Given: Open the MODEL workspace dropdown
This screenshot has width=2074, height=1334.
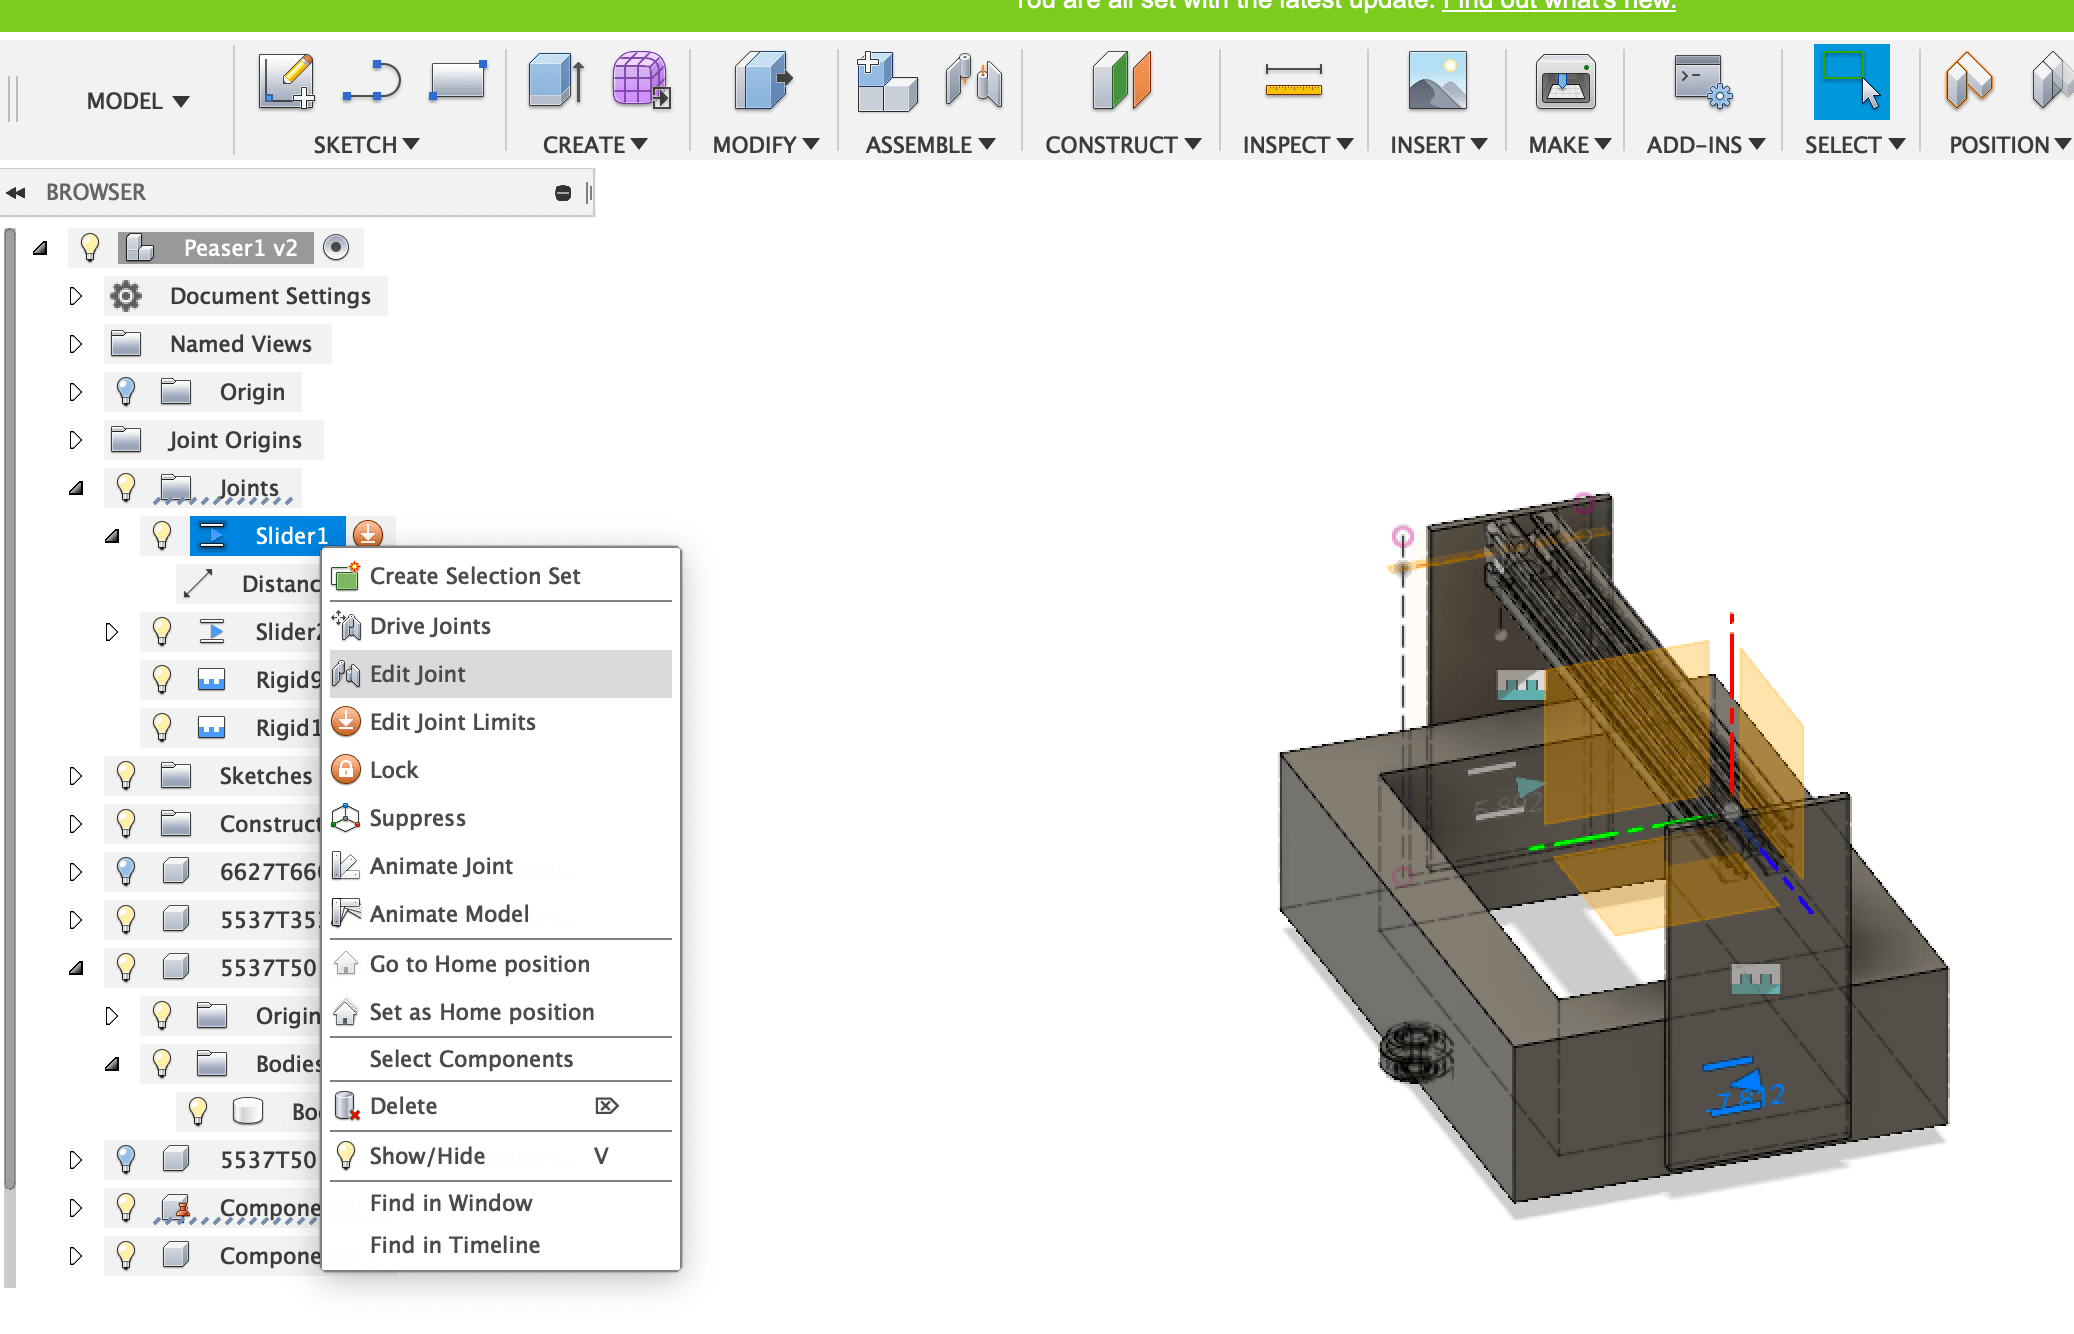Looking at the screenshot, I should [x=137, y=101].
